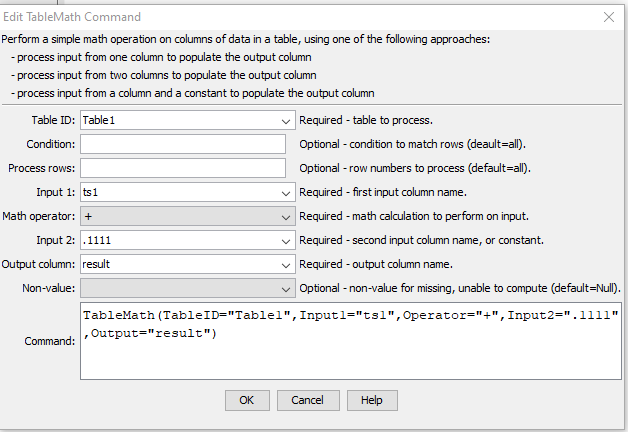Click the TableMath command text string
This screenshot has width=628, height=432.
[x=351, y=324]
